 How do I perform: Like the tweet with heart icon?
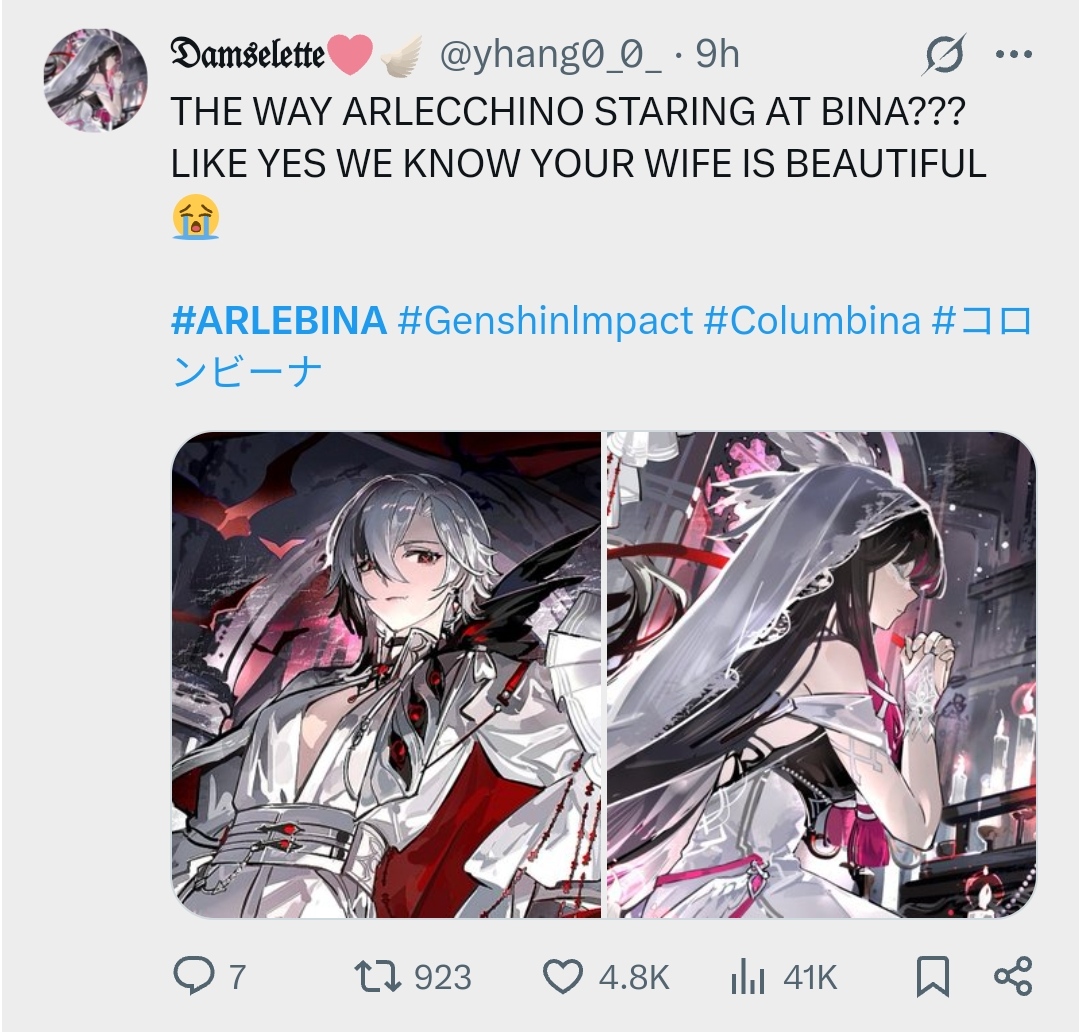tap(563, 976)
